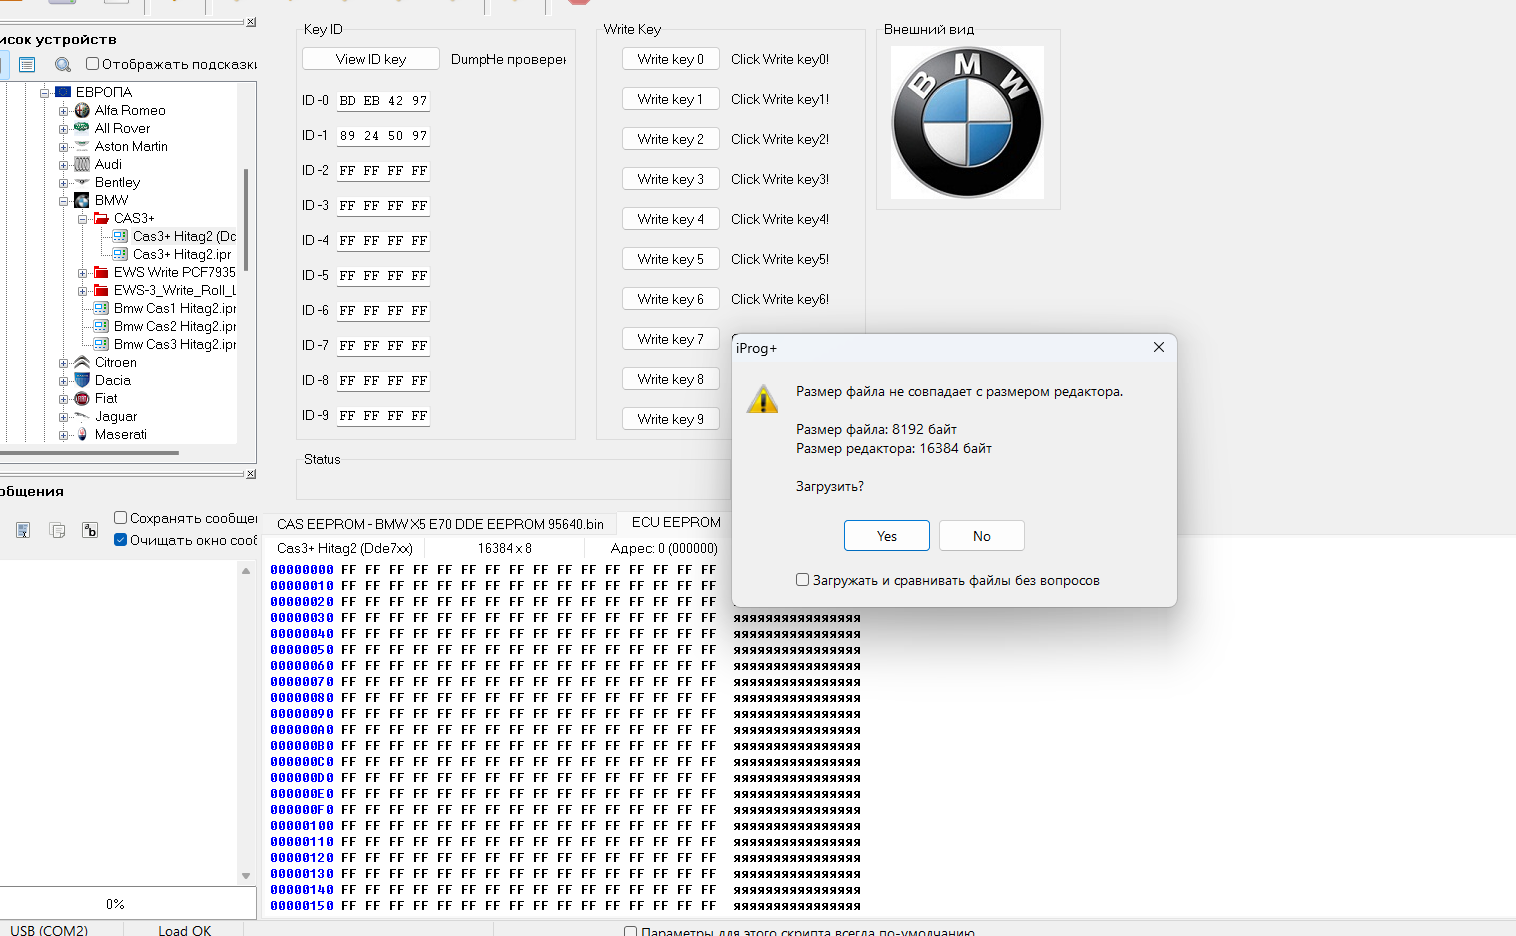Uncheck 'Очищать окно сообщений' checkbox

tap(121, 540)
